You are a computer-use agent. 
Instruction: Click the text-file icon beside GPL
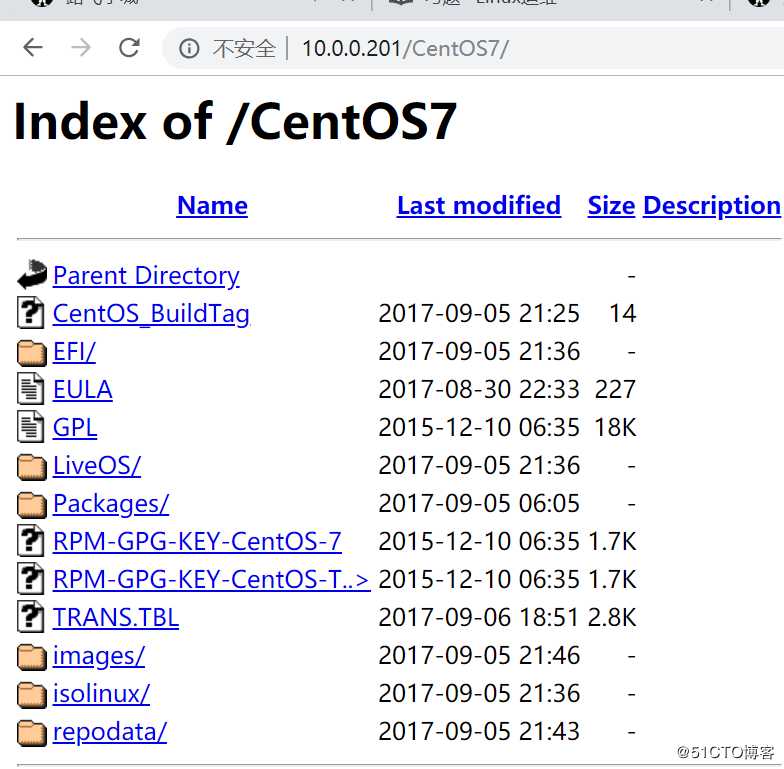pyautogui.click(x=30, y=426)
